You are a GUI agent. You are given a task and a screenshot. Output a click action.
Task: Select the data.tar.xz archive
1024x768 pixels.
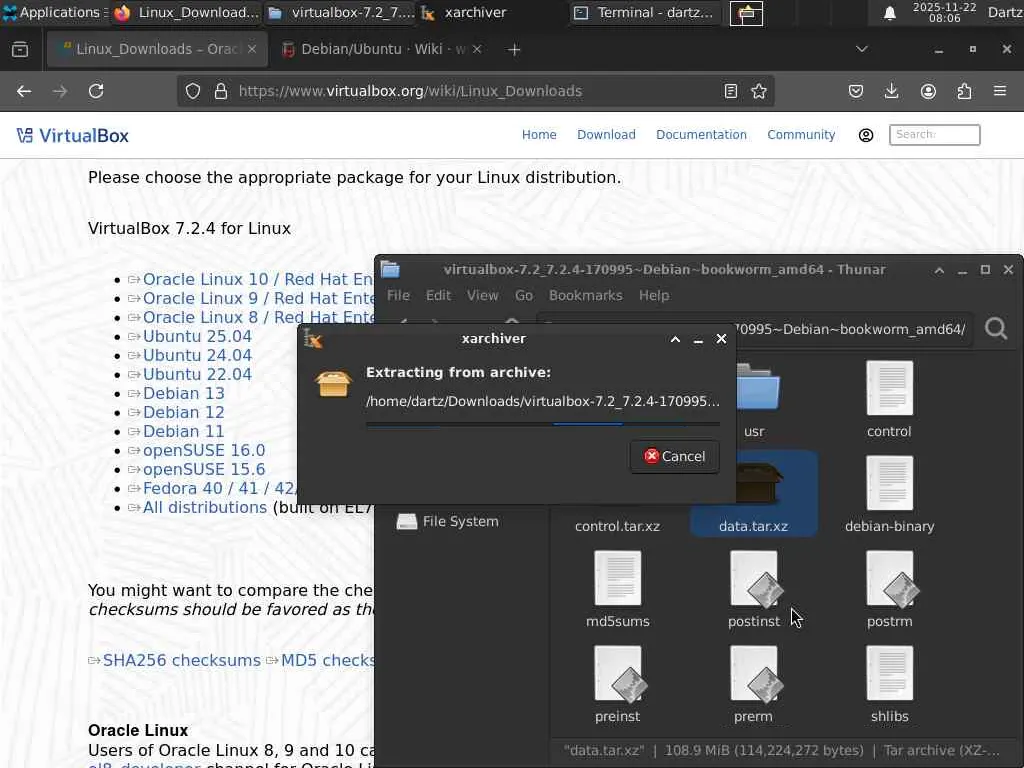754,493
